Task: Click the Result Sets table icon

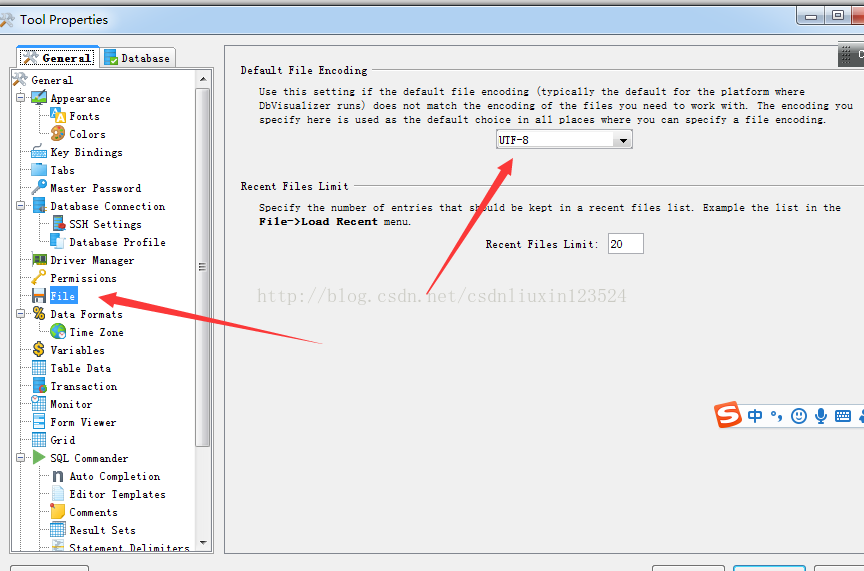Action: click(x=58, y=530)
